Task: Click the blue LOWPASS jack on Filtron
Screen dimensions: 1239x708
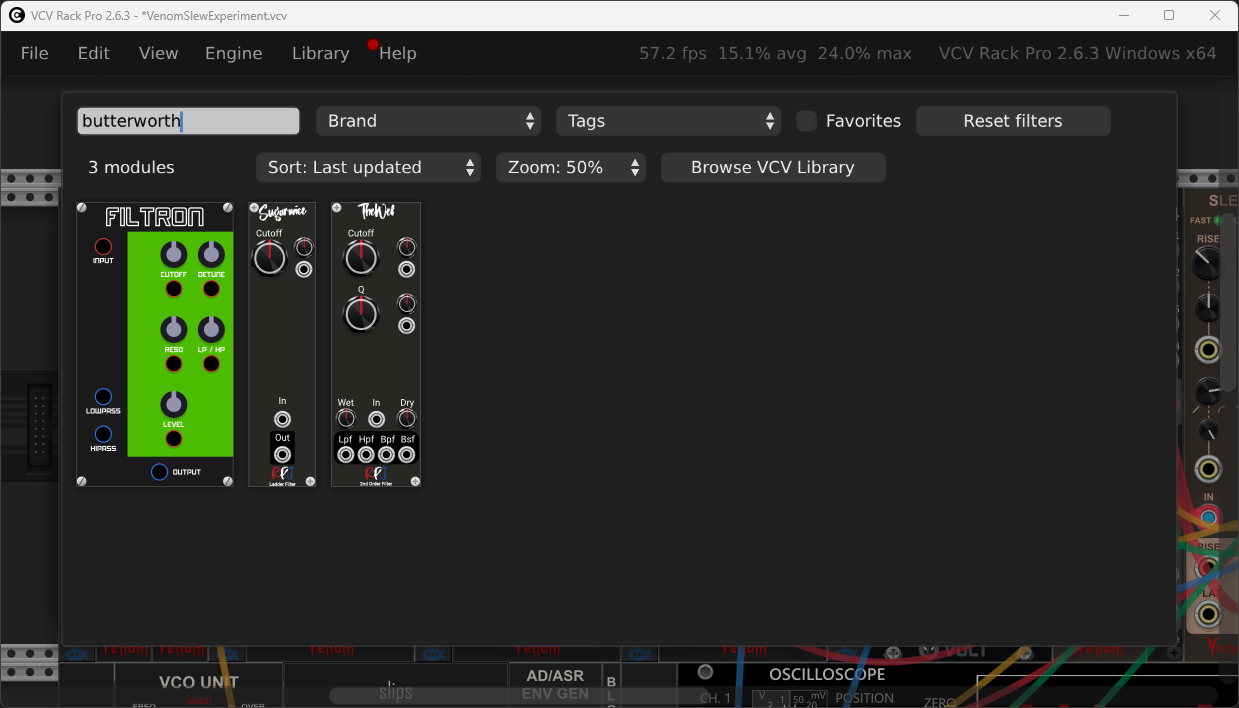Action: coord(103,397)
